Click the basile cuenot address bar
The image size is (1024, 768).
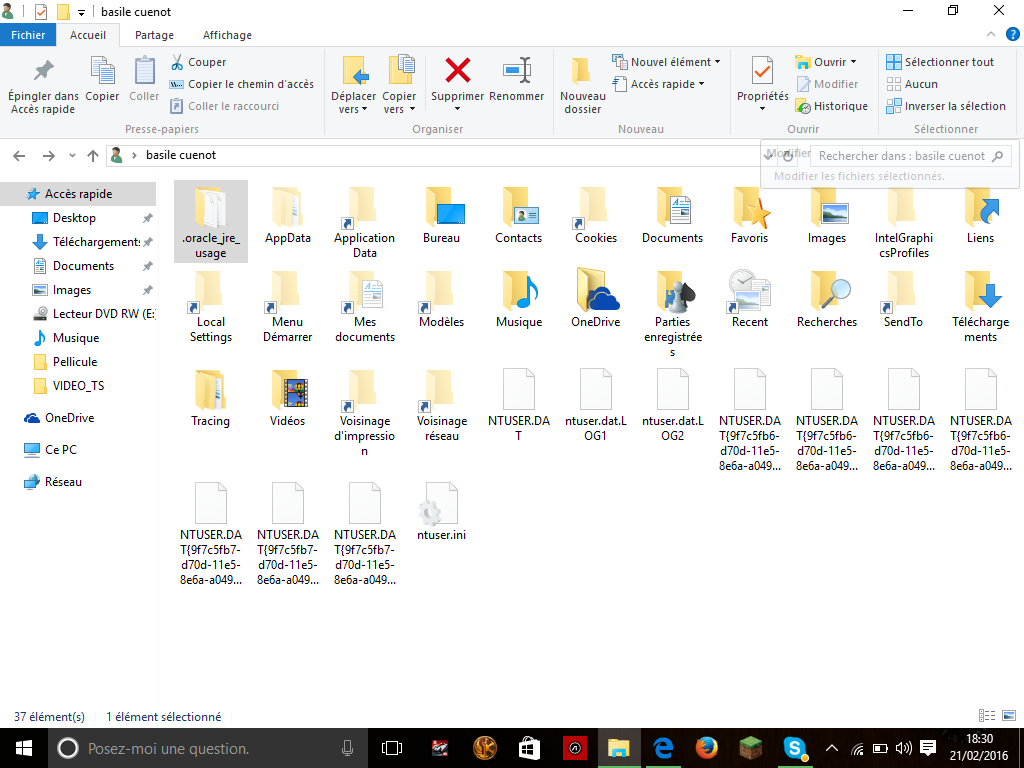click(x=434, y=155)
